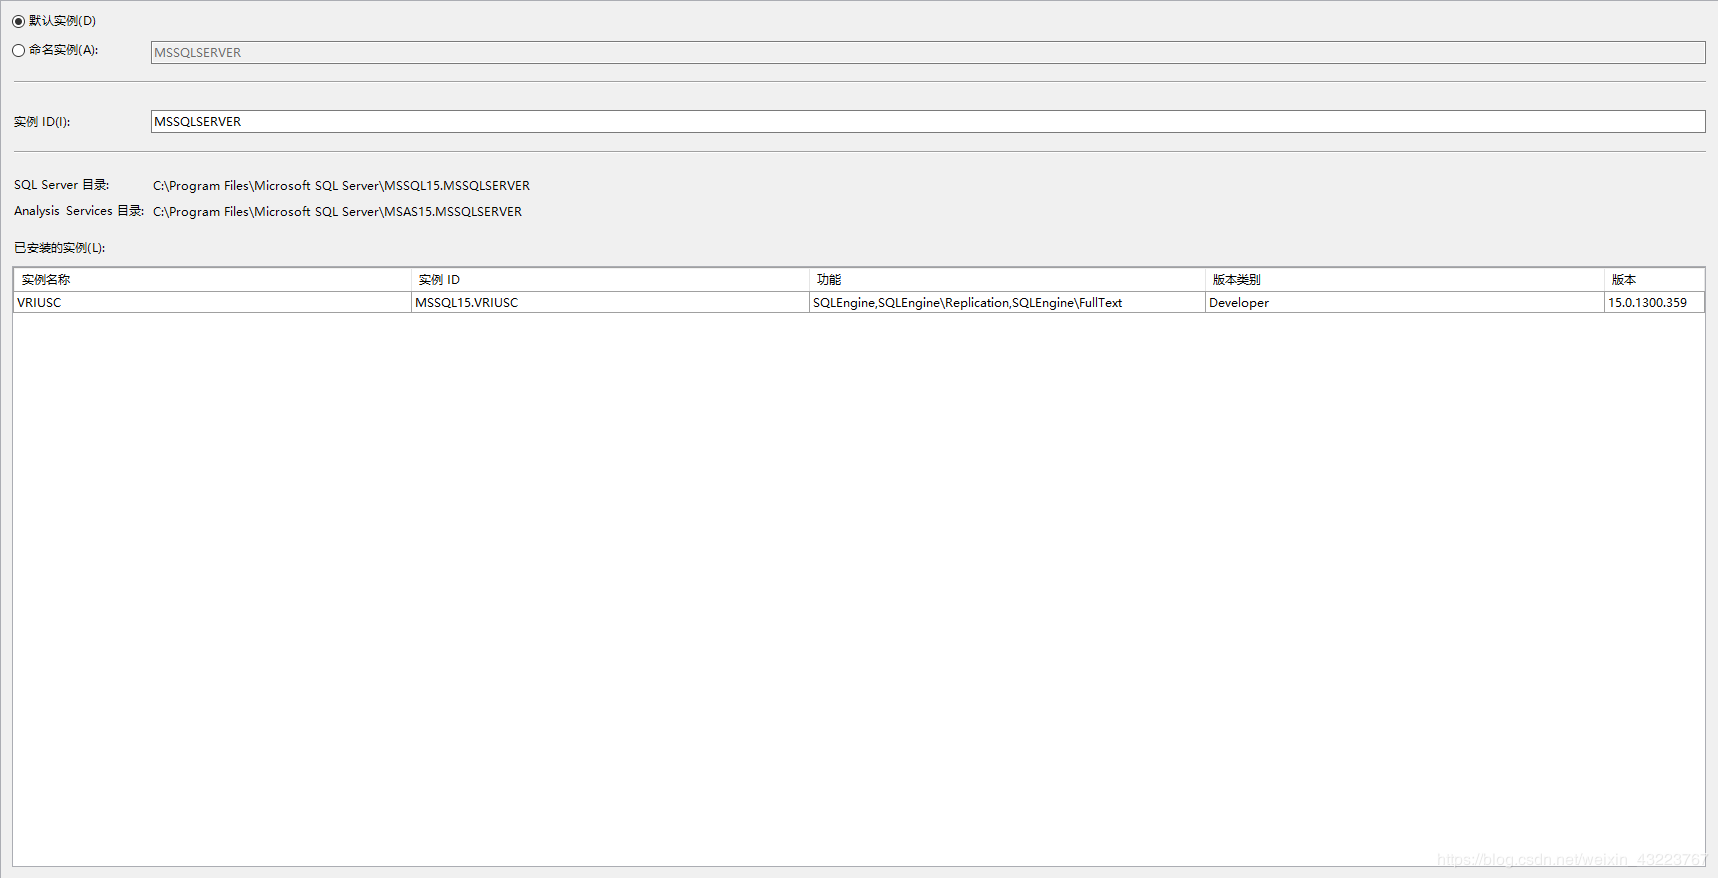Viewport: 1718px width, 878px height.
Task: Click the 功能 column header
Action: click(x=1007, y=280)
